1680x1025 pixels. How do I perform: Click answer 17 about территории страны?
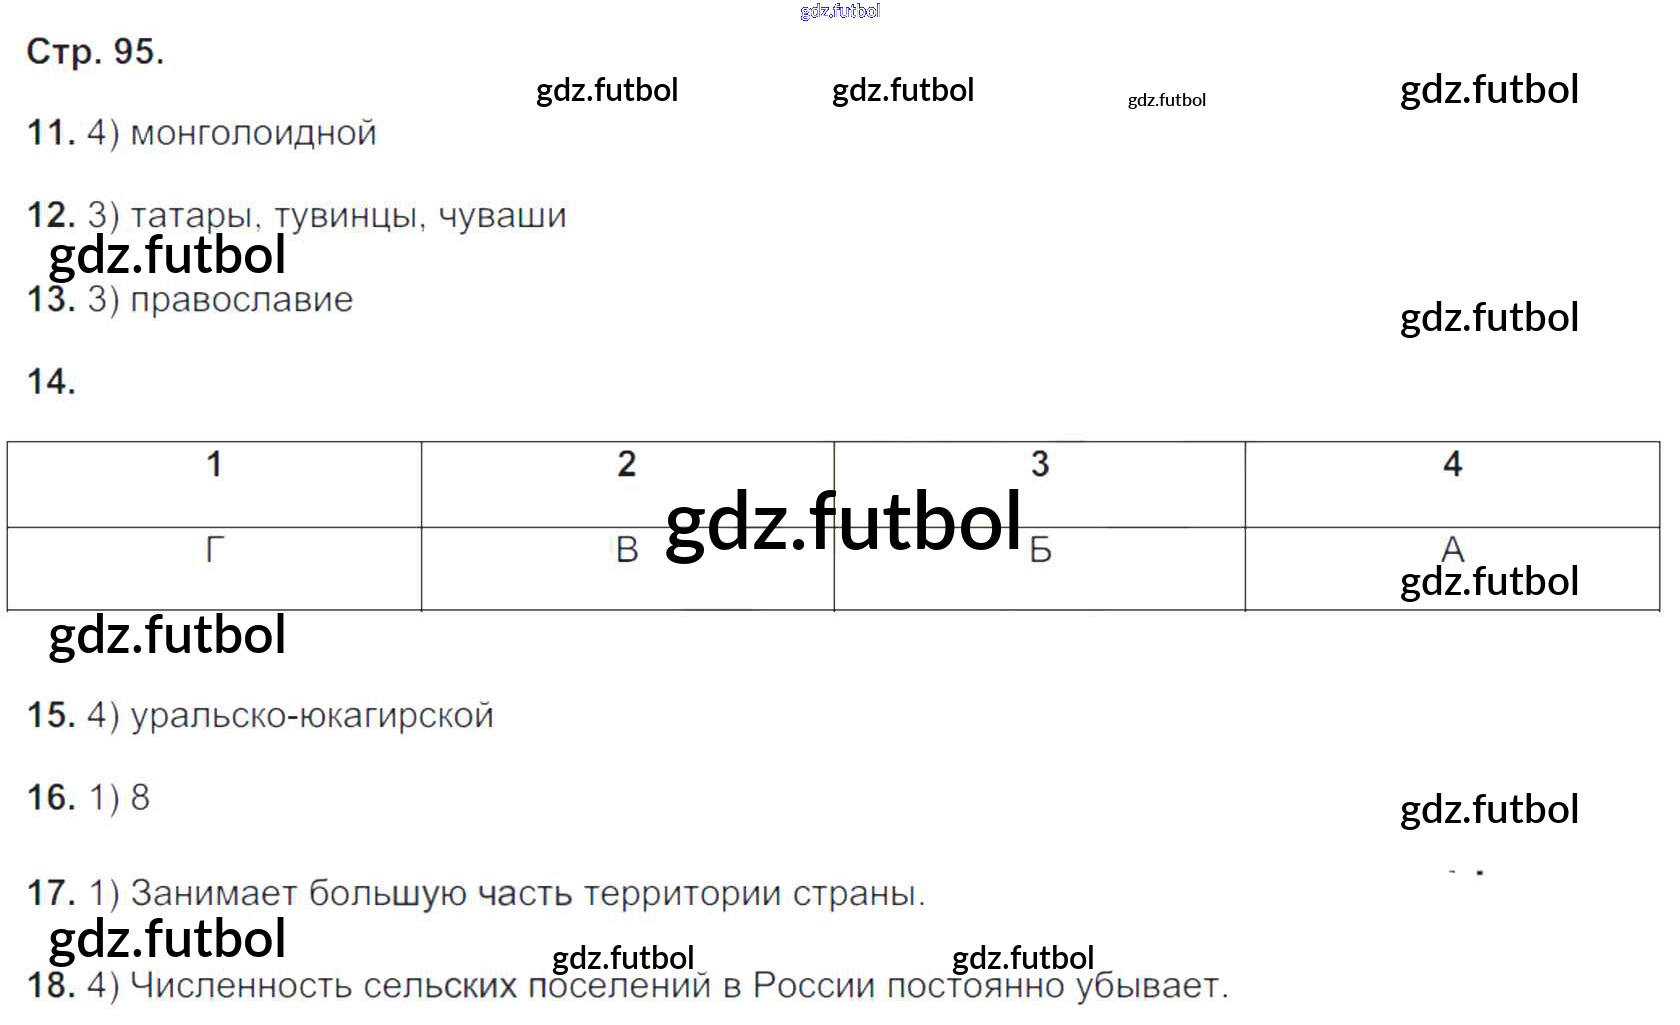[527, 893]
